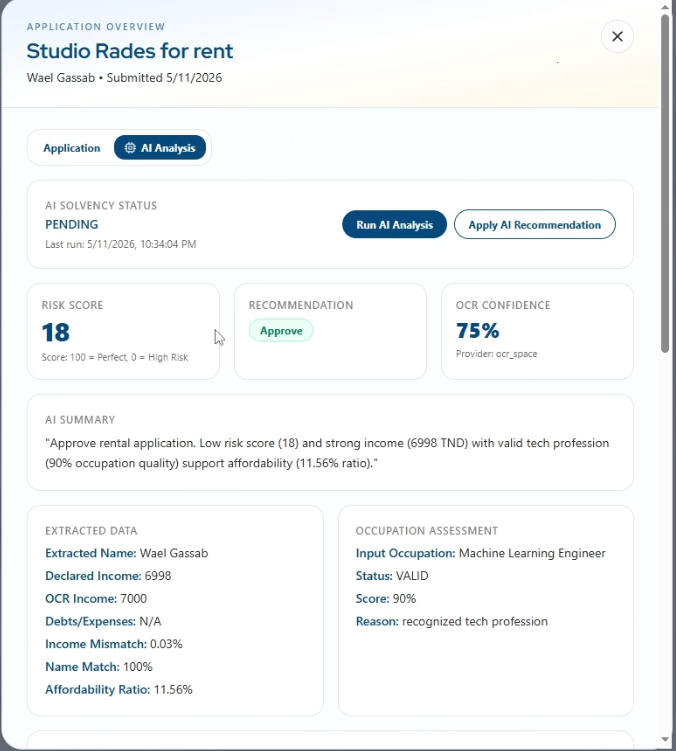The width and height of the screenshot is (676, 751).
Task: Click the scrollbar up arrow
Action: pos(665,7)
